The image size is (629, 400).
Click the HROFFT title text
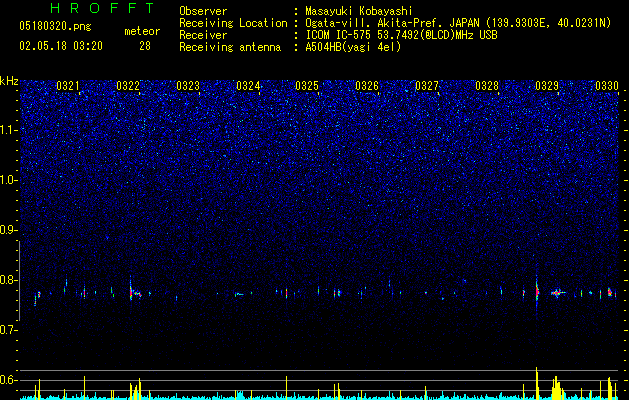click(x=103, y=7)
